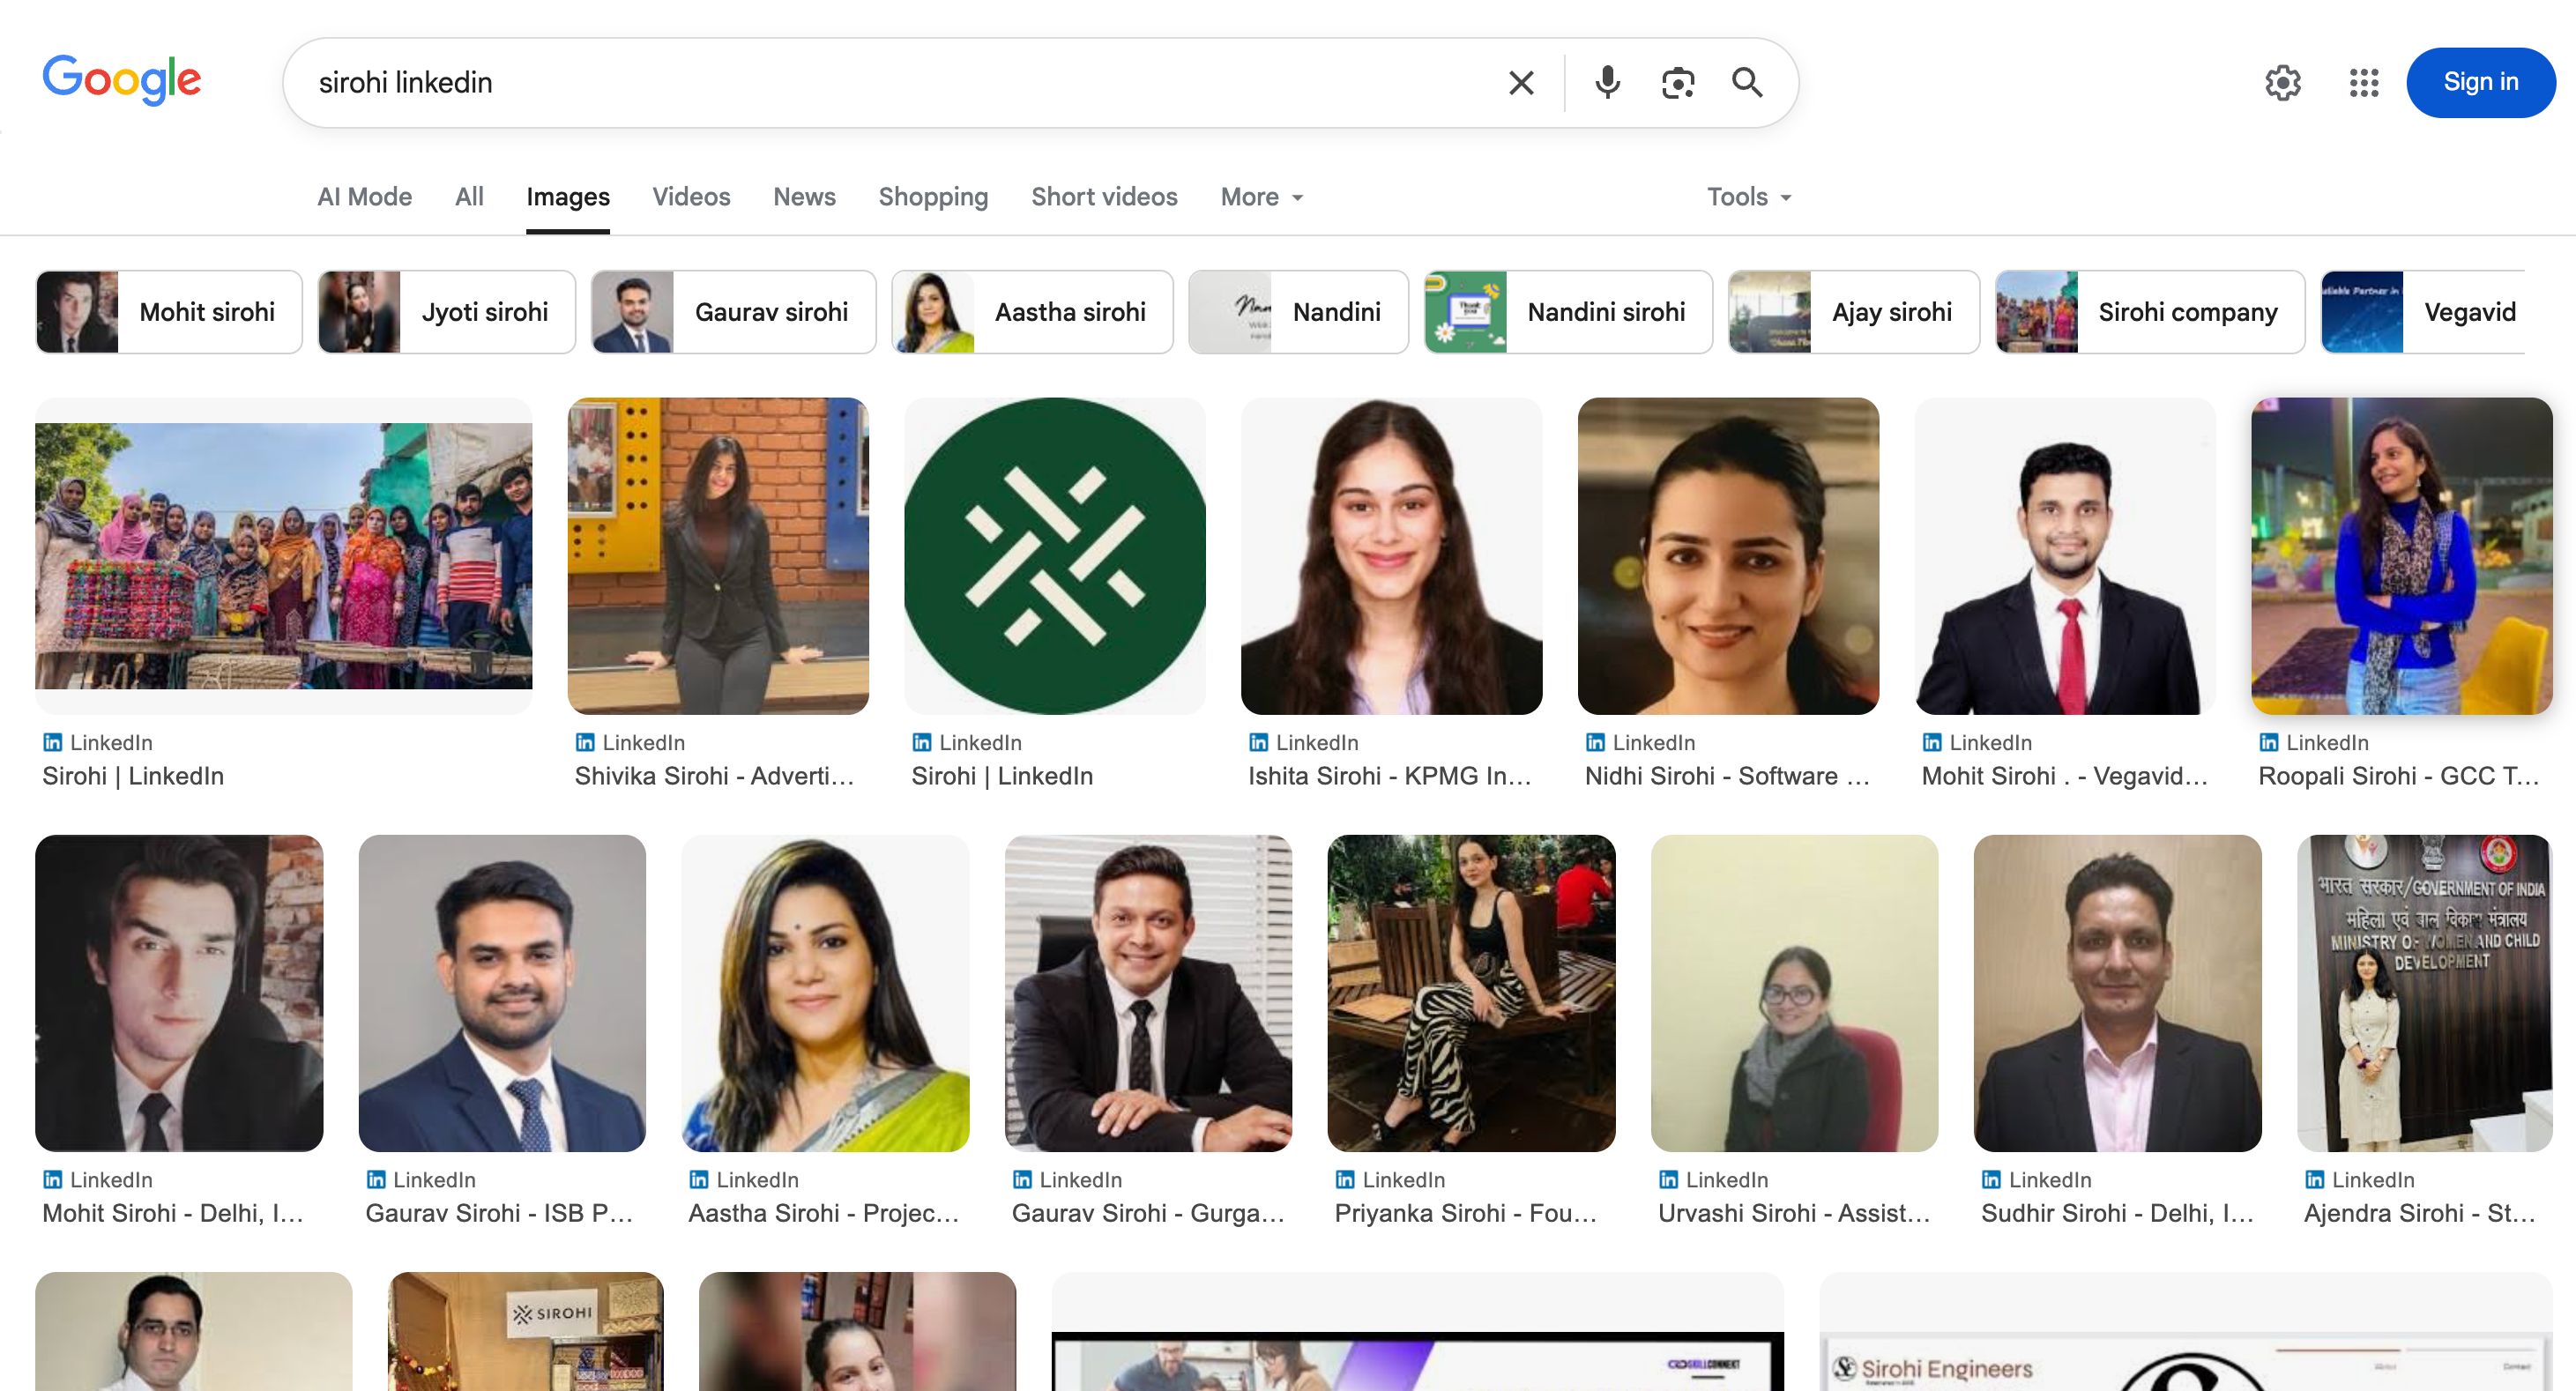Switch to AI Mode tab
The height and width of the screenshot is (1391, 2576).
tap(364, 197)
